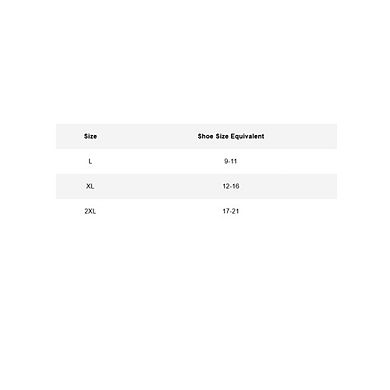Click the Size column header

pyautogui.click(x=90, y=136)
